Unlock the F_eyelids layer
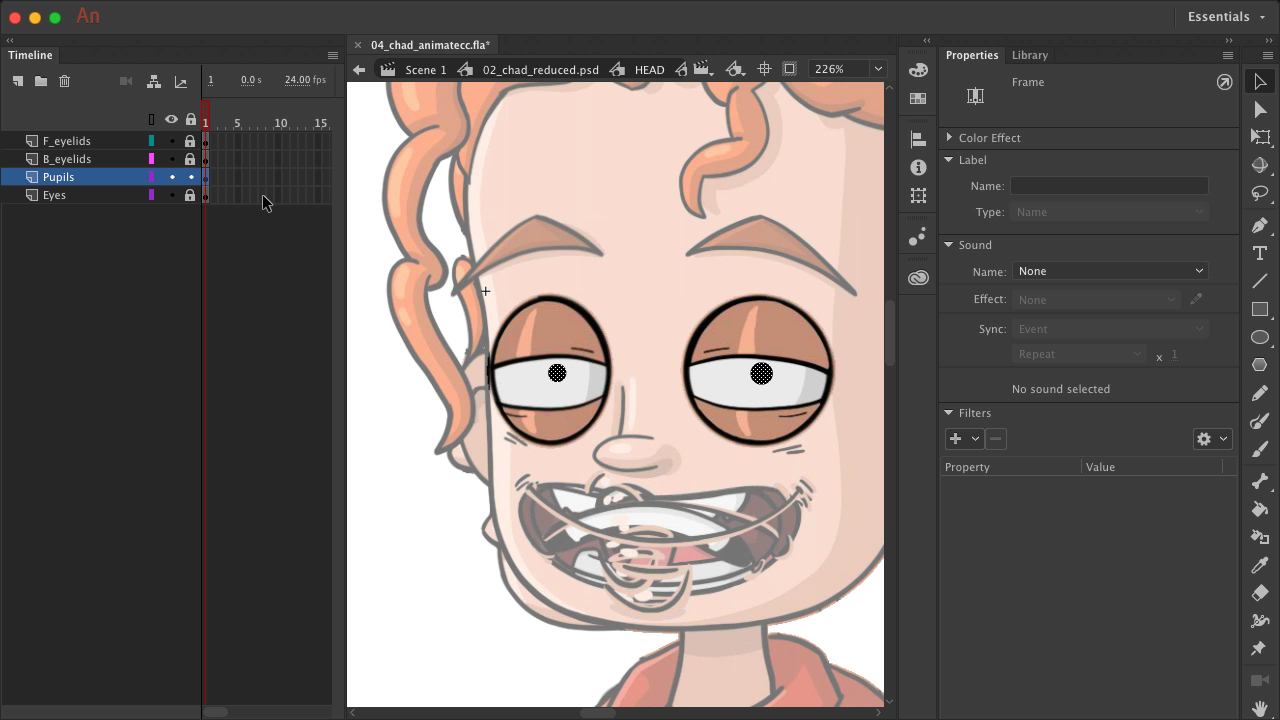The image size is (1280, 720). [190, 141]
